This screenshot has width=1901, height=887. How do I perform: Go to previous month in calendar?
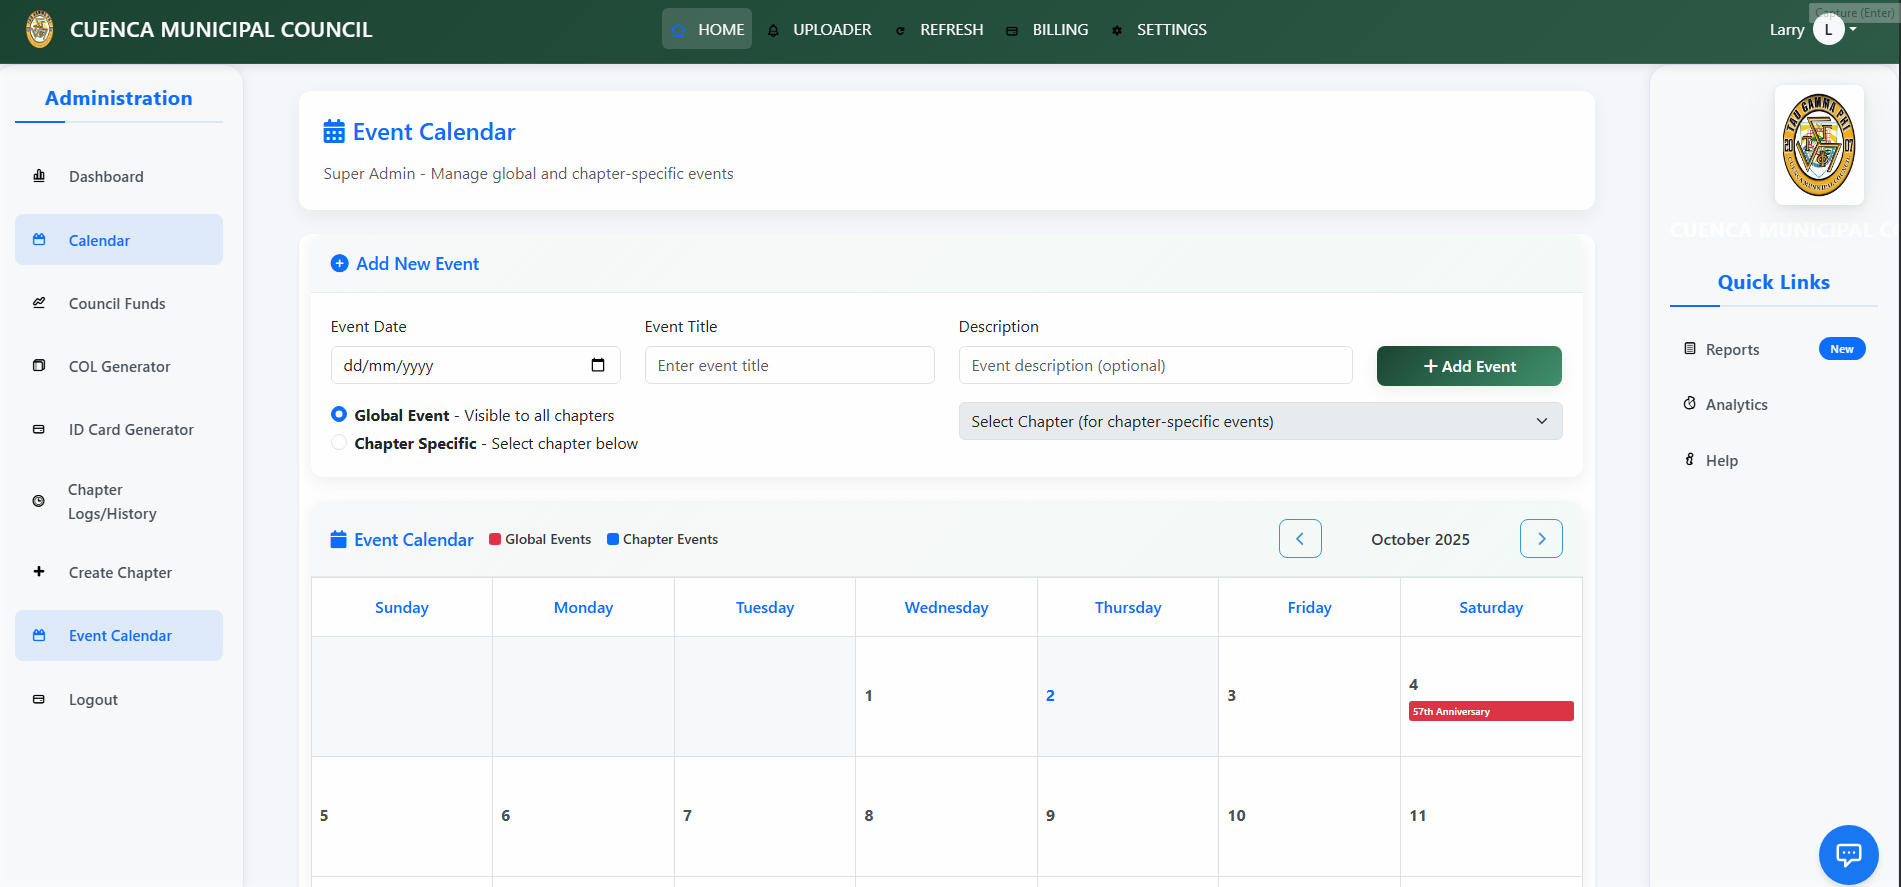pos(1300,539)
